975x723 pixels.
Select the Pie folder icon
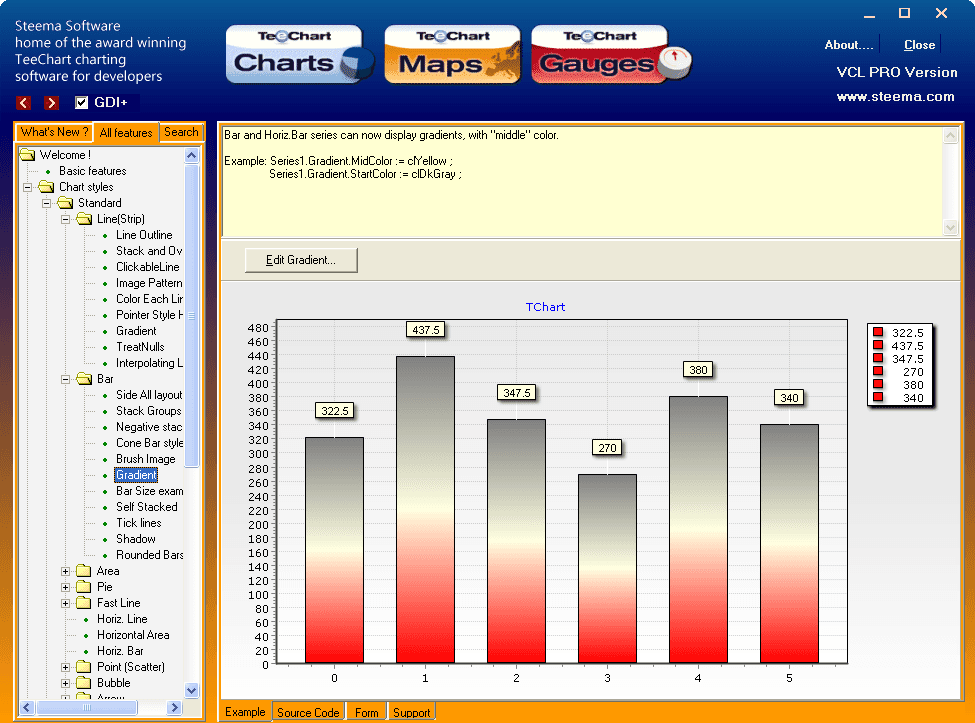point(84,587)
